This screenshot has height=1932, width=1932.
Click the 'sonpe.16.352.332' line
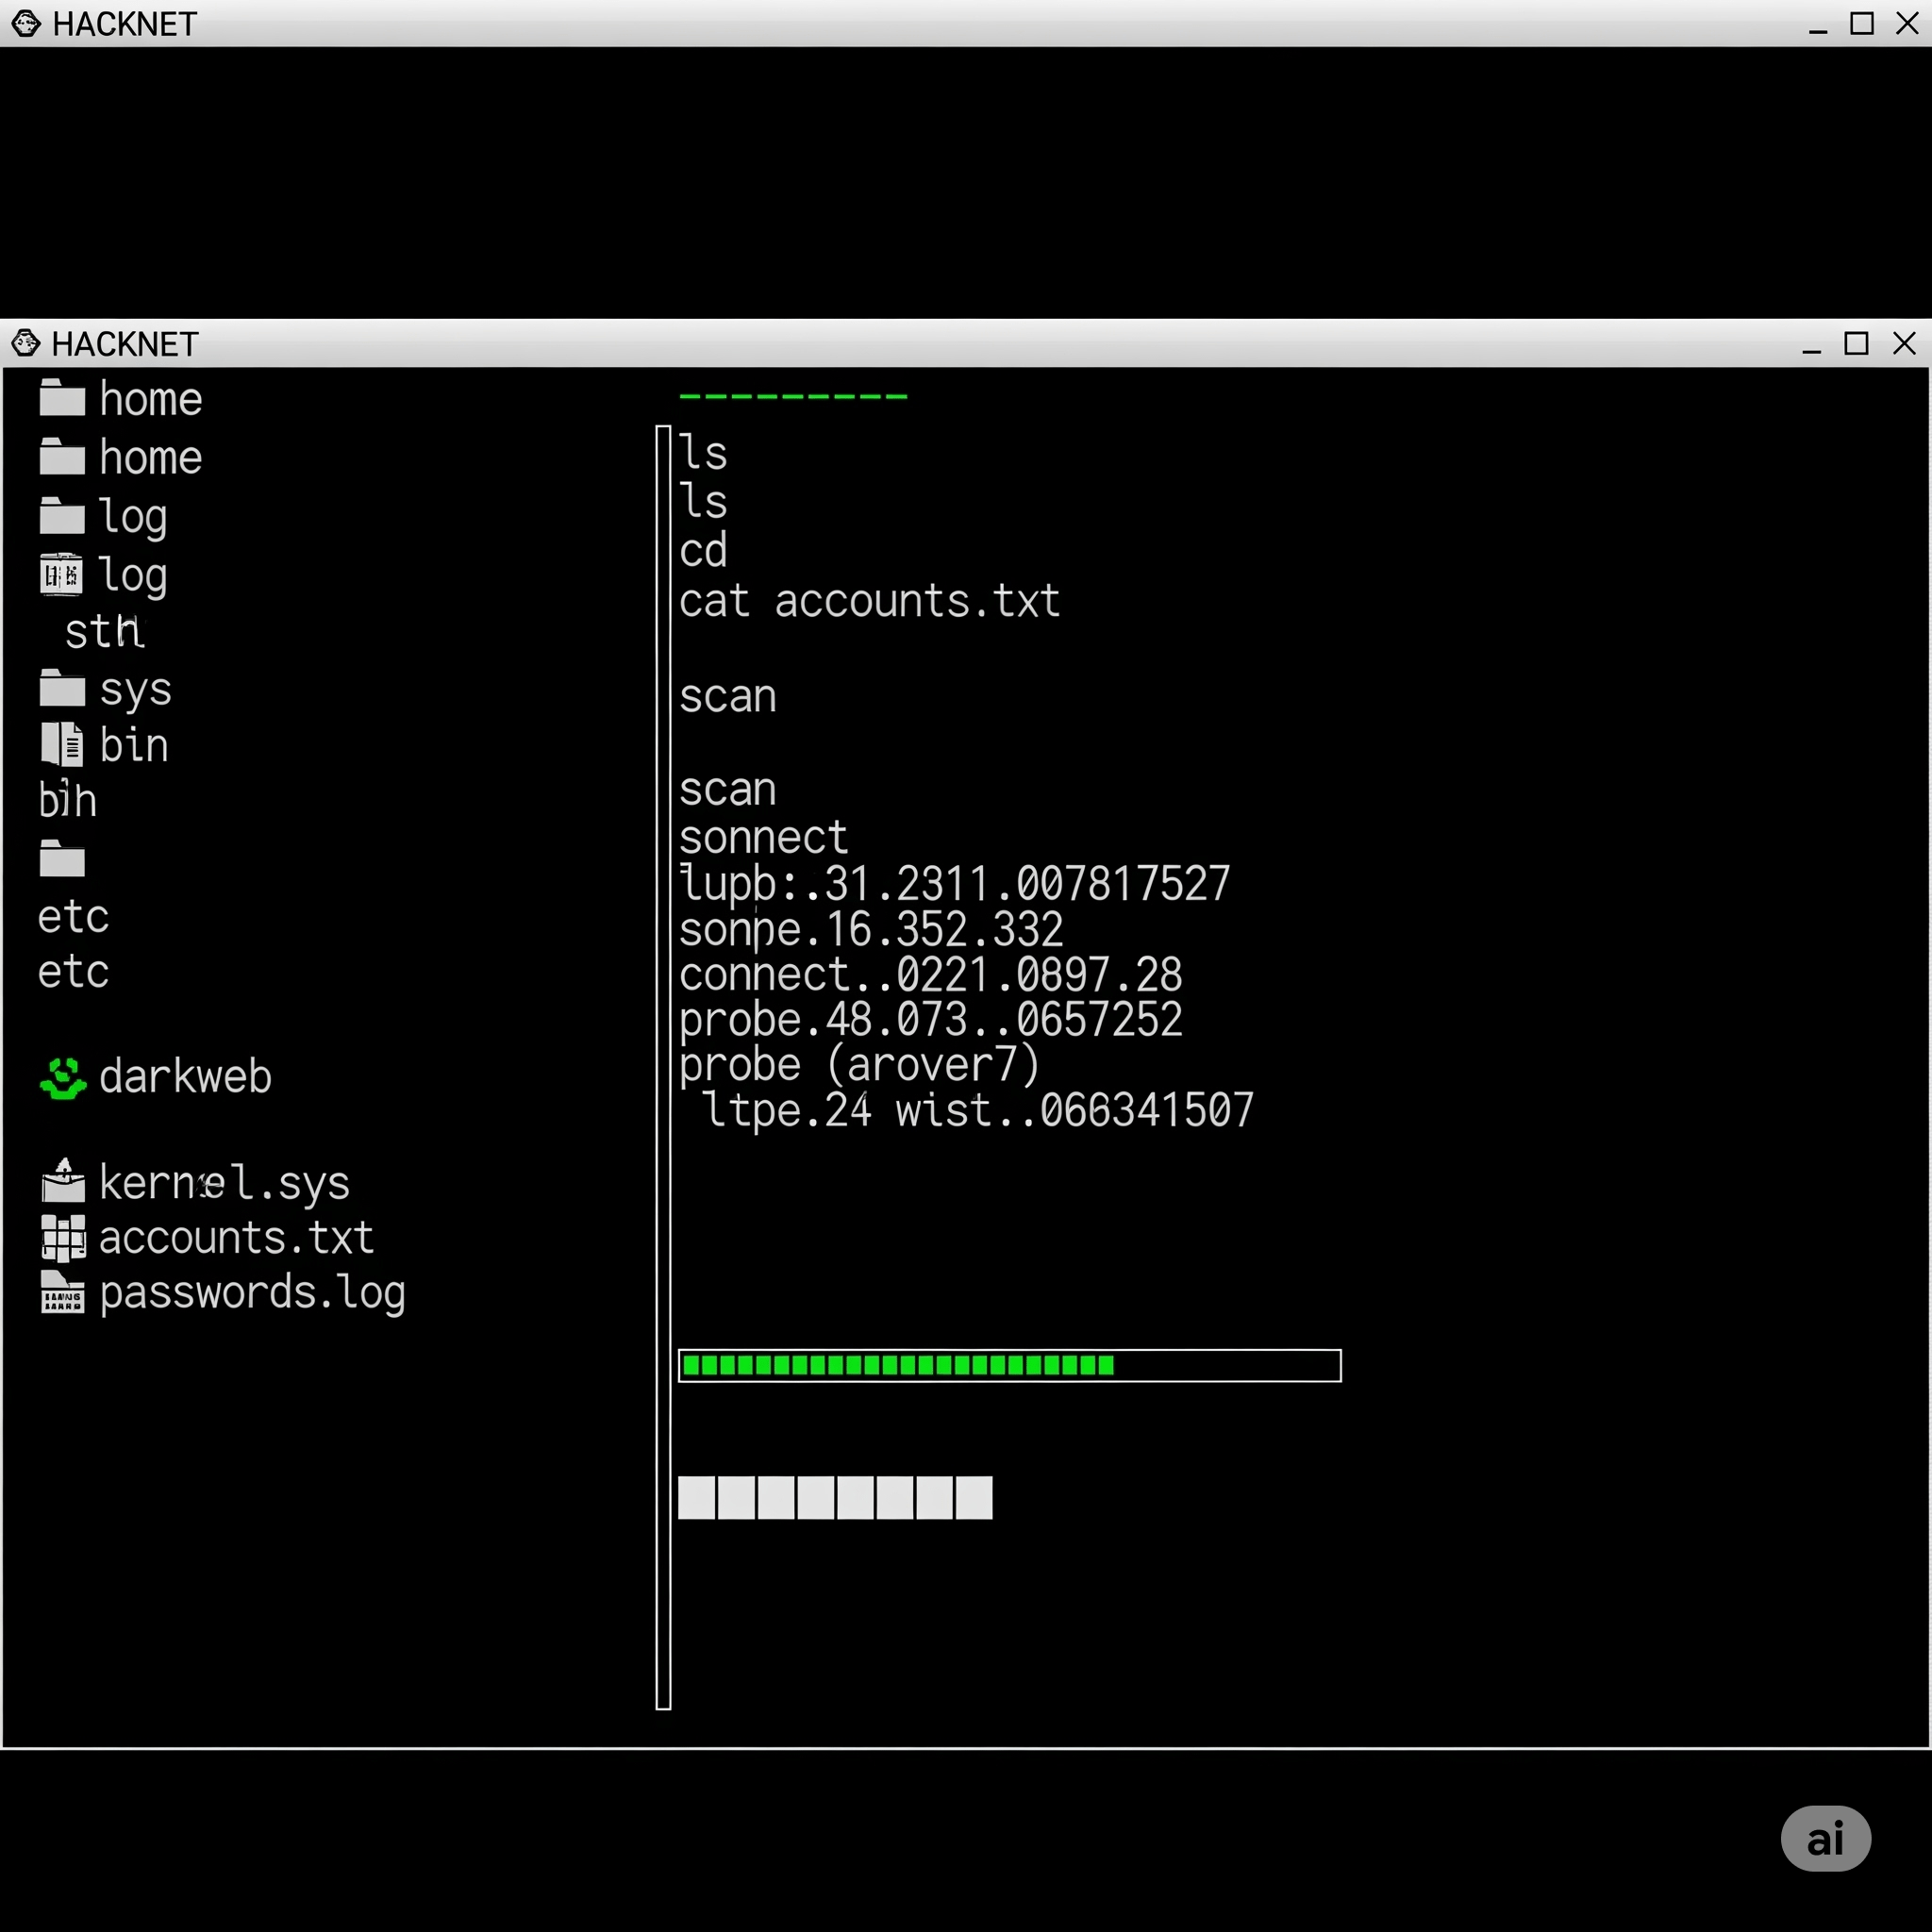pos(871,930)
